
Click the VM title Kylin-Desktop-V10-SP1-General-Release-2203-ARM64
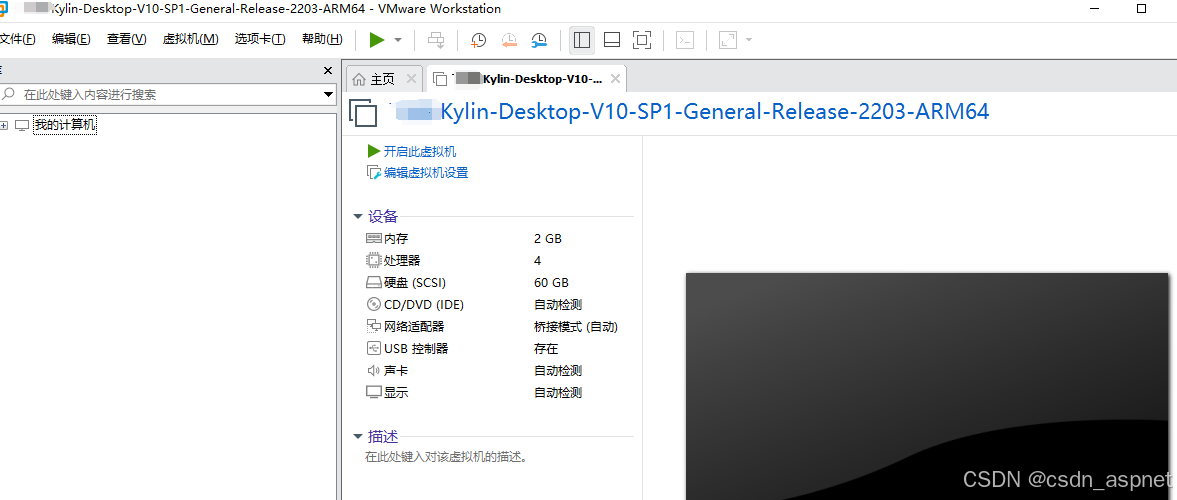point(715,111)
